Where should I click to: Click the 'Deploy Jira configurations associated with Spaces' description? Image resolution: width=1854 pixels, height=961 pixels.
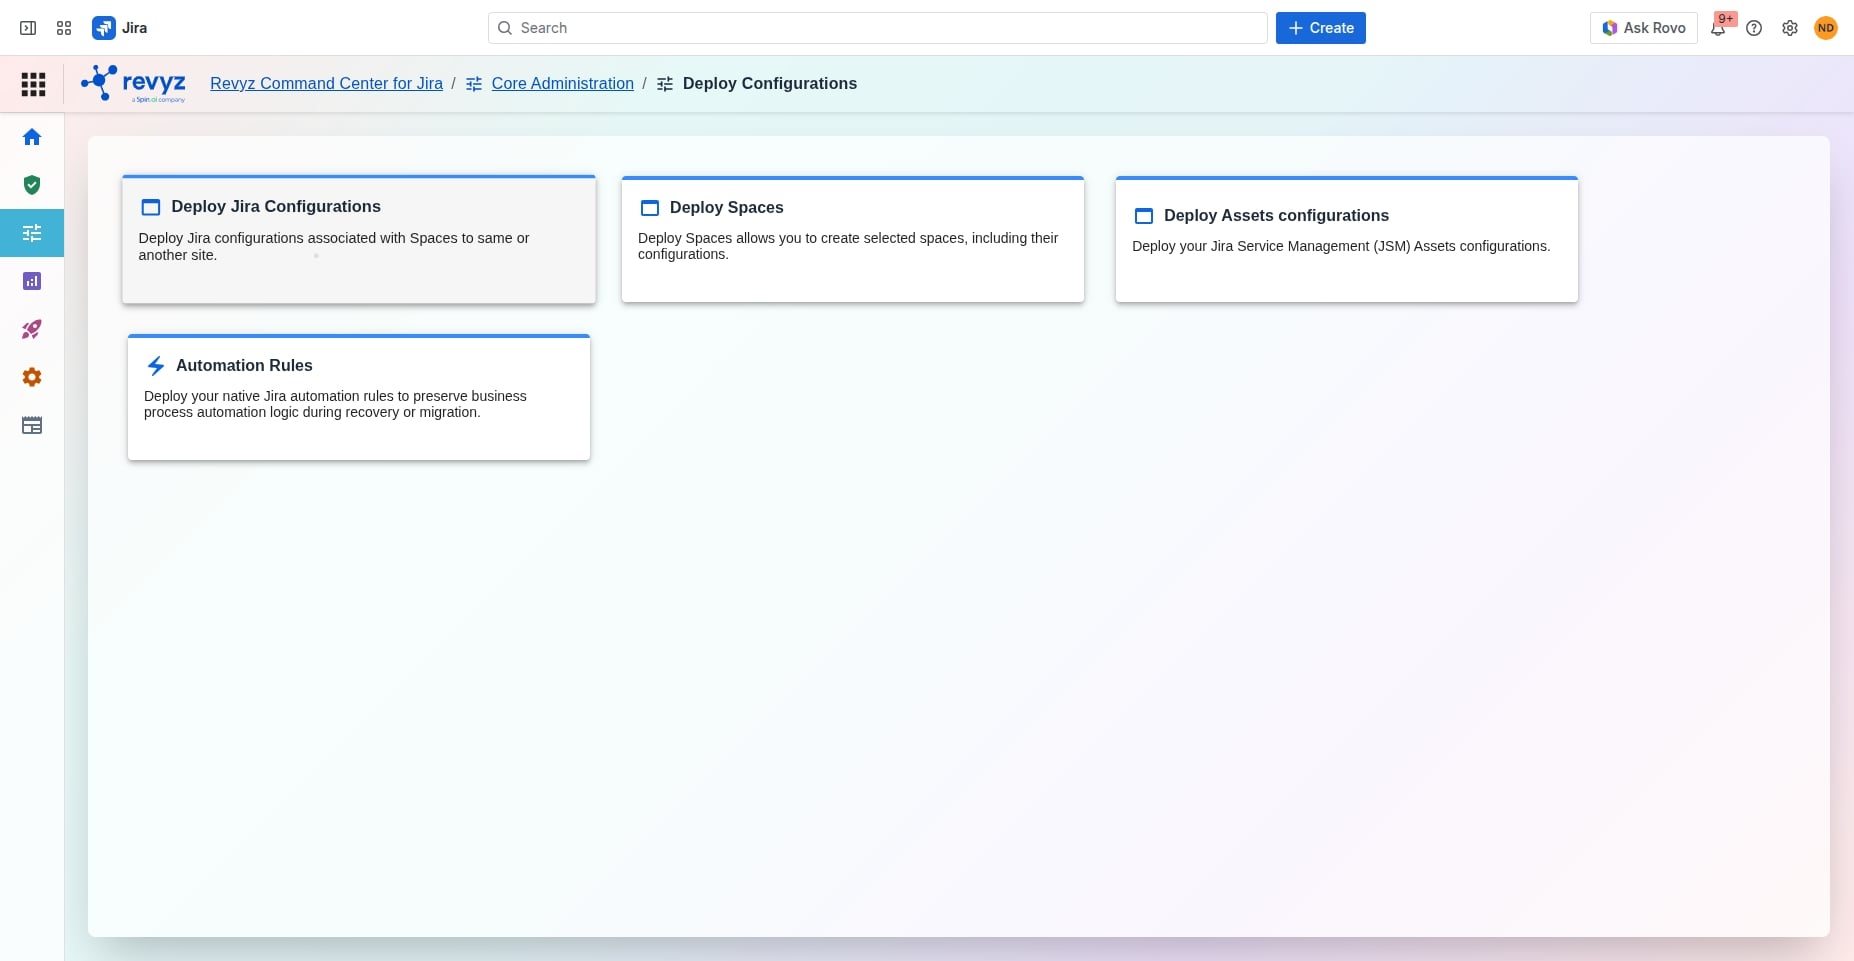tap(334, 247)
